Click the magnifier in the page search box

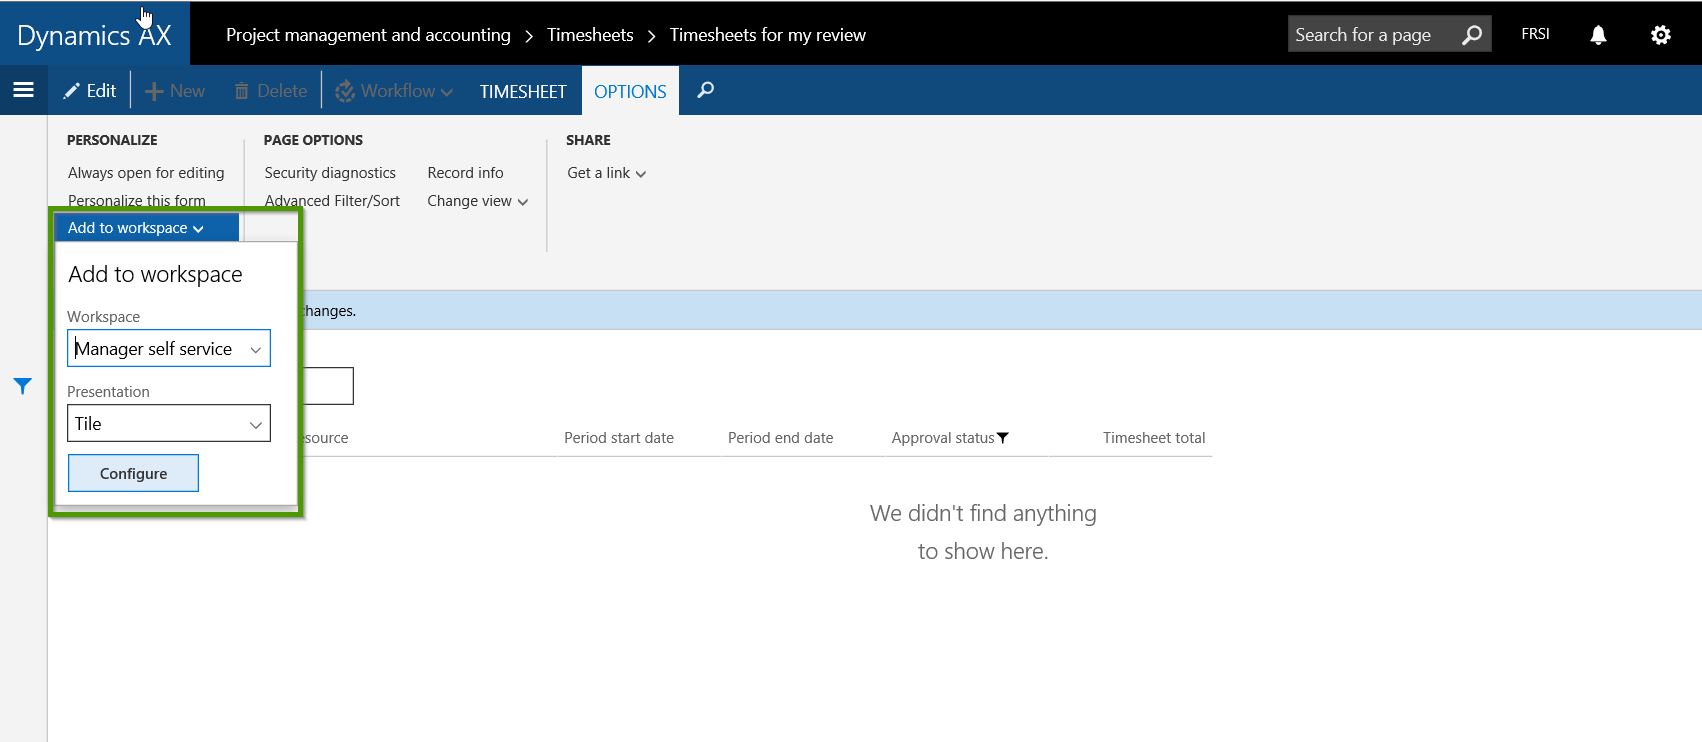1472,35
